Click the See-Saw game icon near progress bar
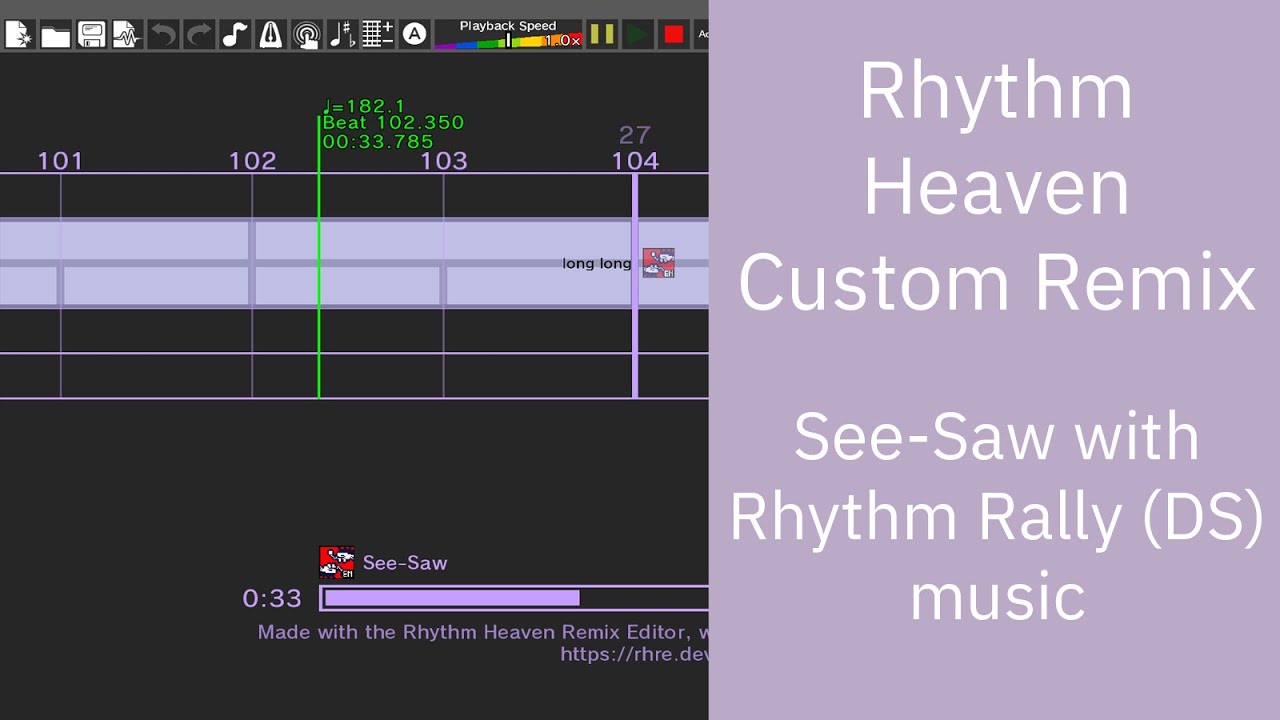Viewport: 1280px width, 720px height. click(x=337, y=563)
